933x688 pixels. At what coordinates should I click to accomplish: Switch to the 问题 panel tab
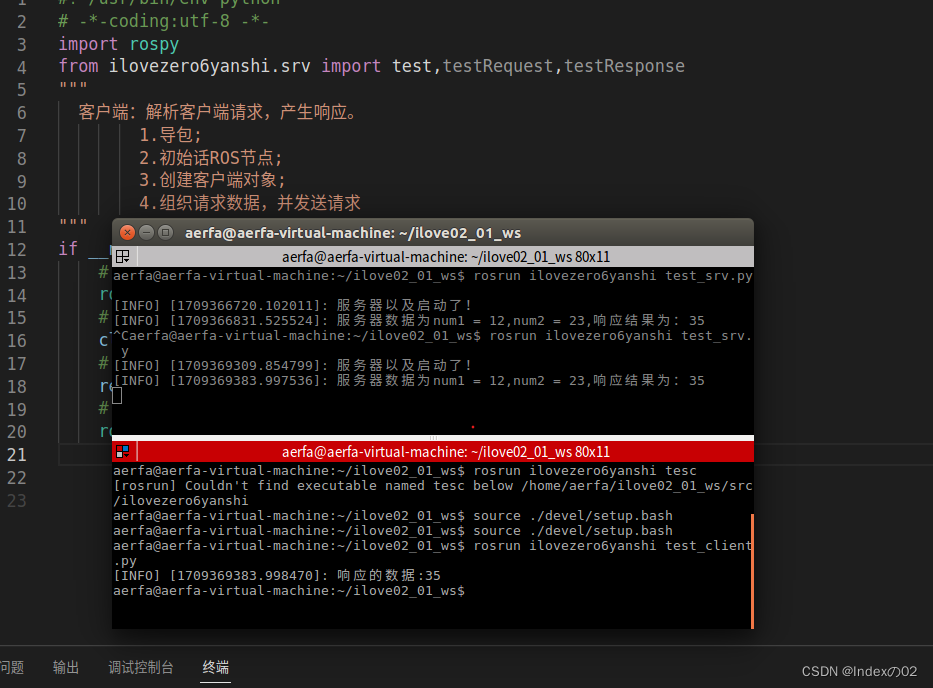tap(12, 667)
